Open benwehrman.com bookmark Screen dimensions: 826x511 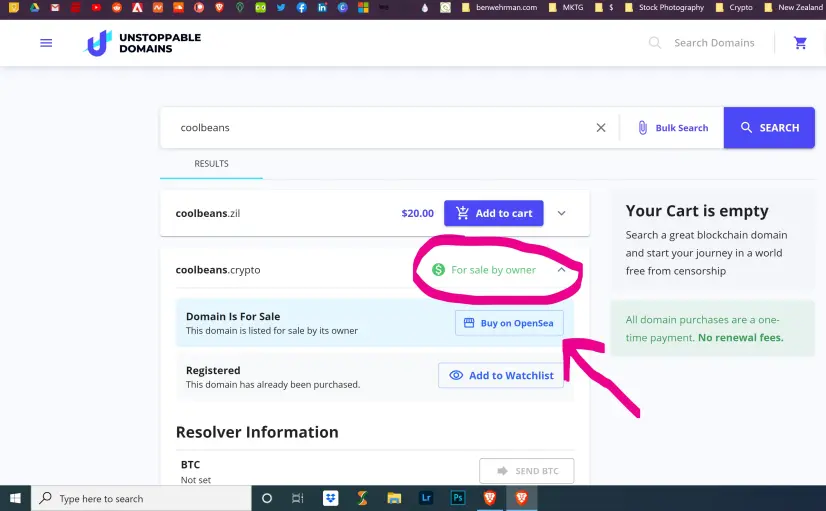[x=499, y=7]
